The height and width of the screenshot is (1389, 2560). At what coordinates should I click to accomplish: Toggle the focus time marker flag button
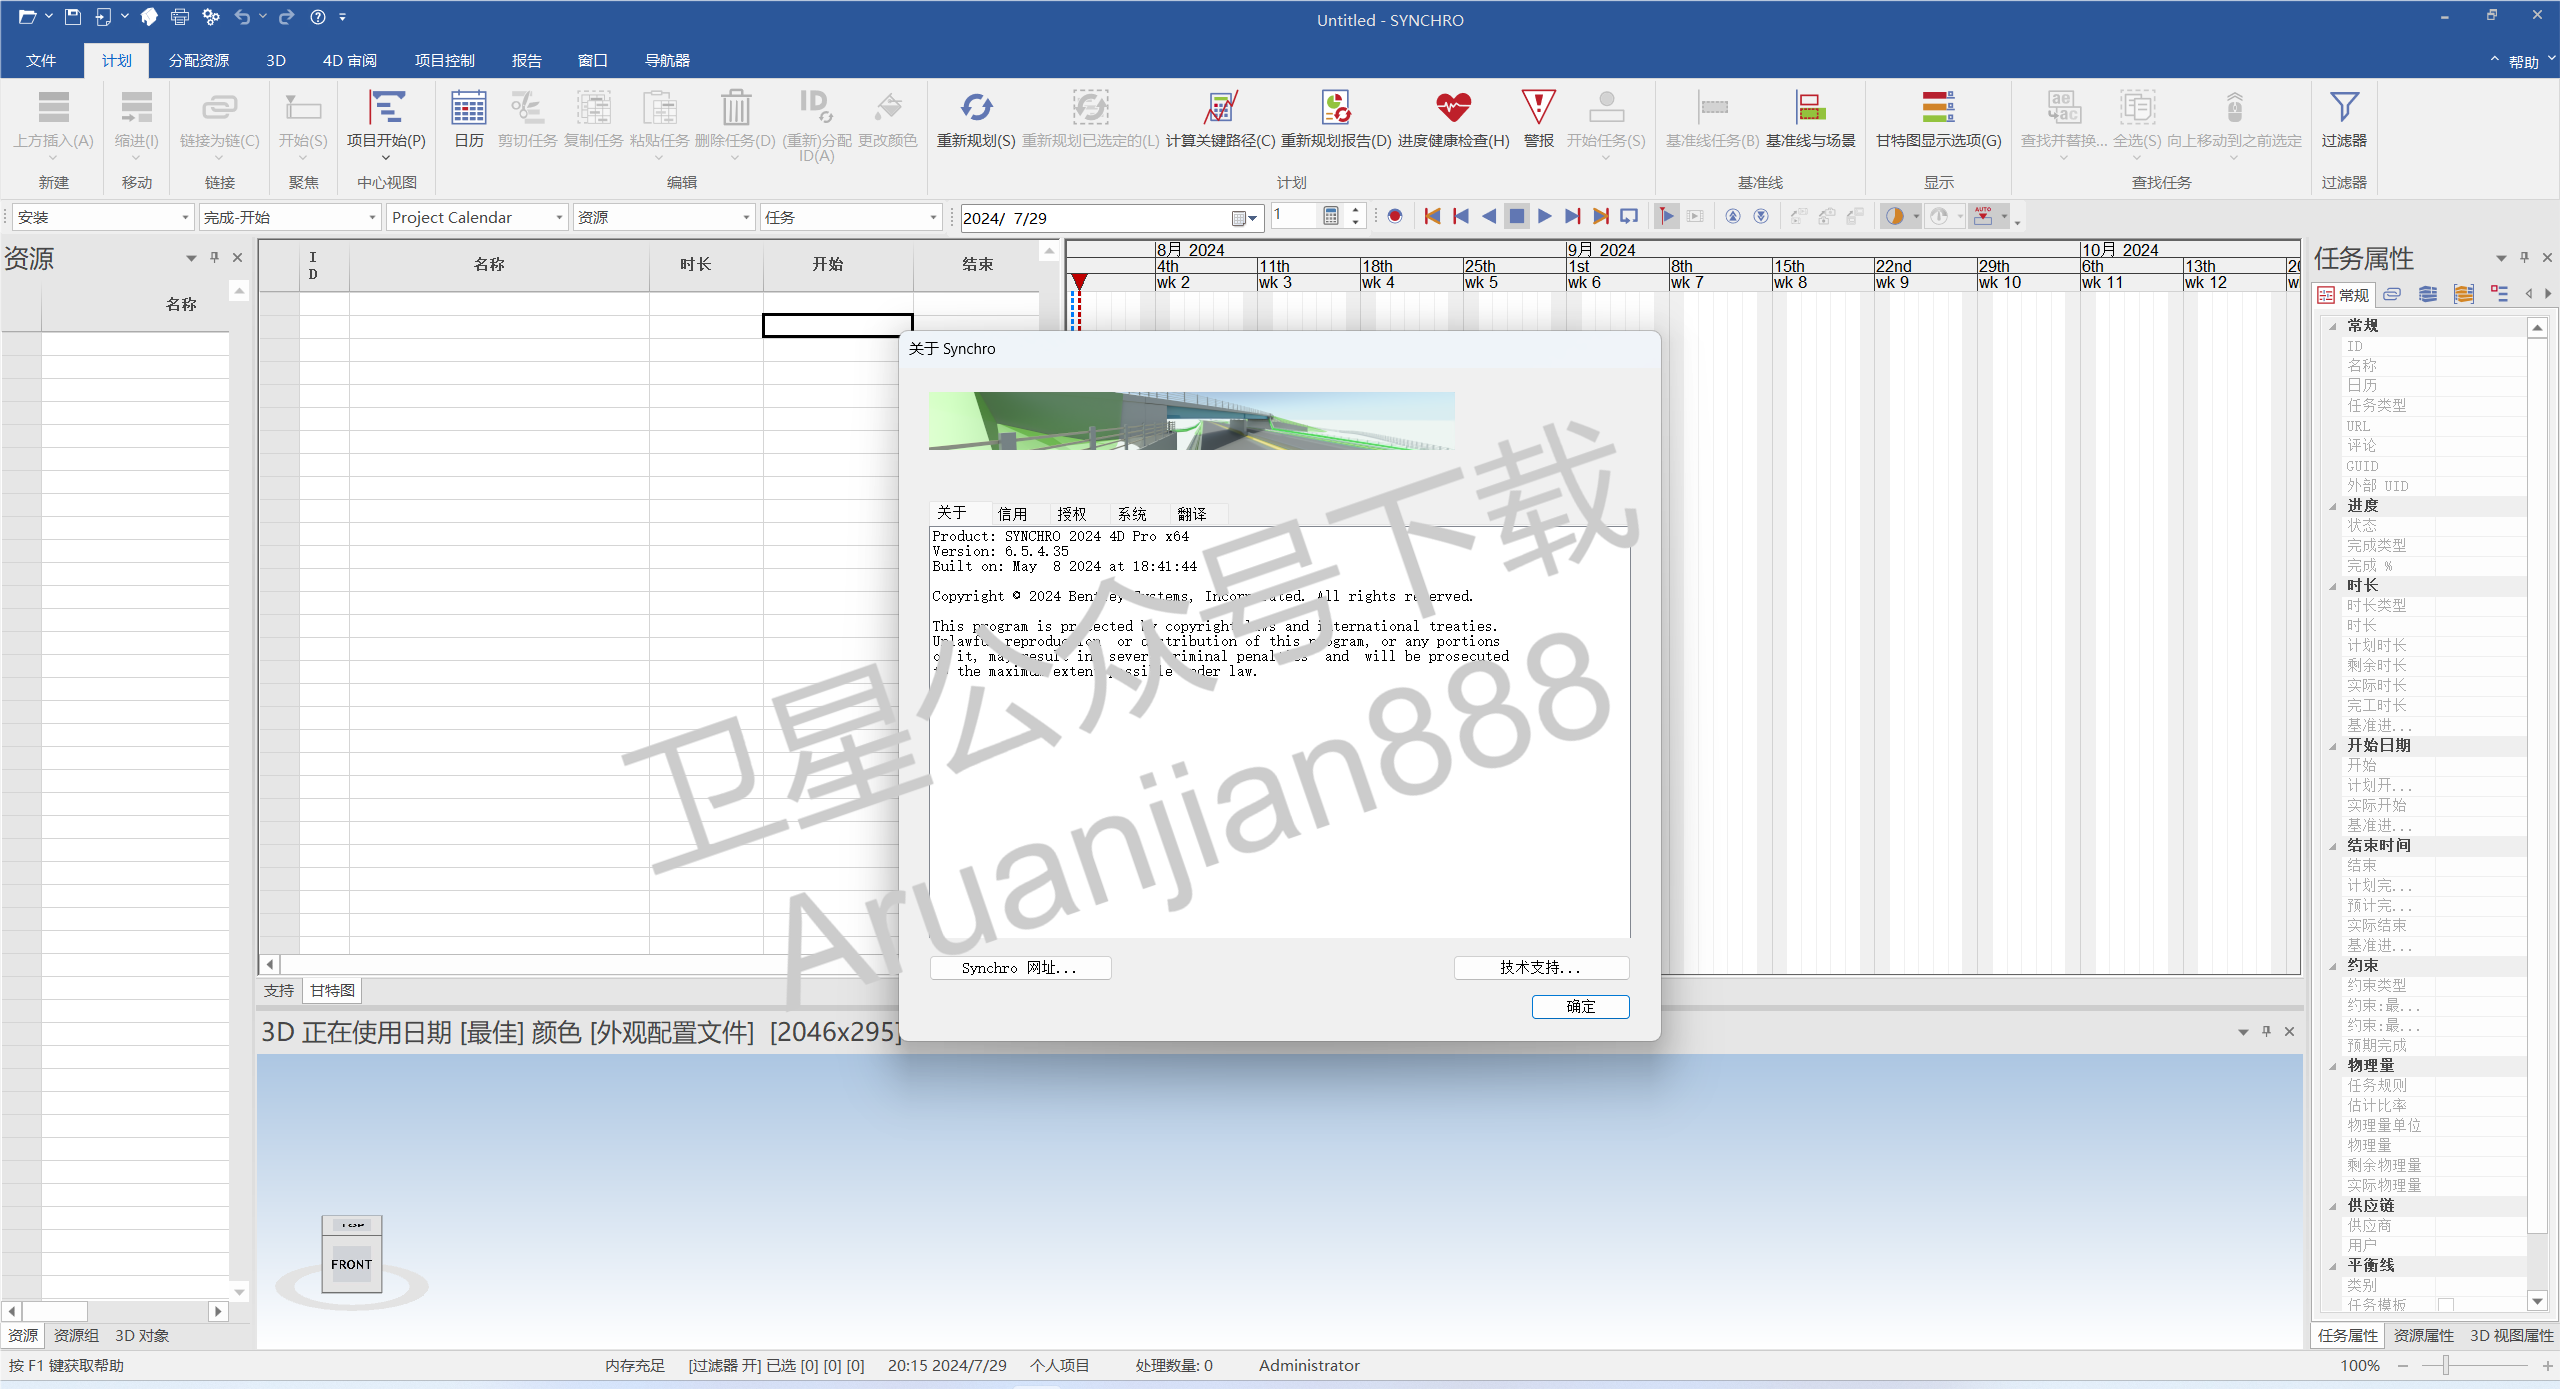click(1666, 216)
